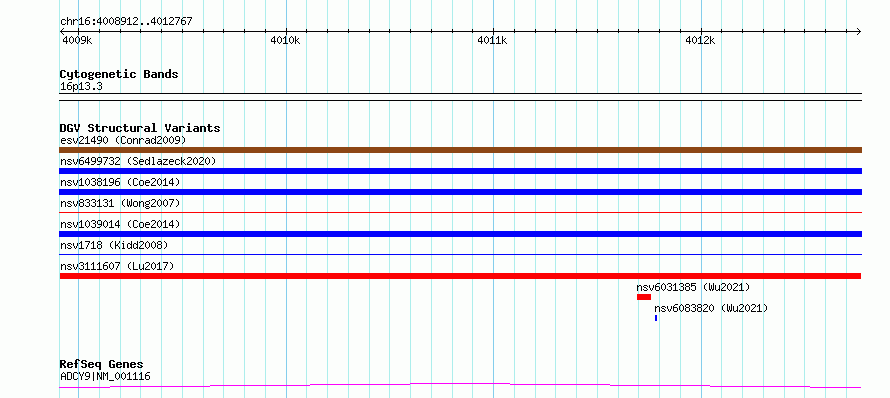Click the ruler's right arrowhead

click(x=858, y=31)
